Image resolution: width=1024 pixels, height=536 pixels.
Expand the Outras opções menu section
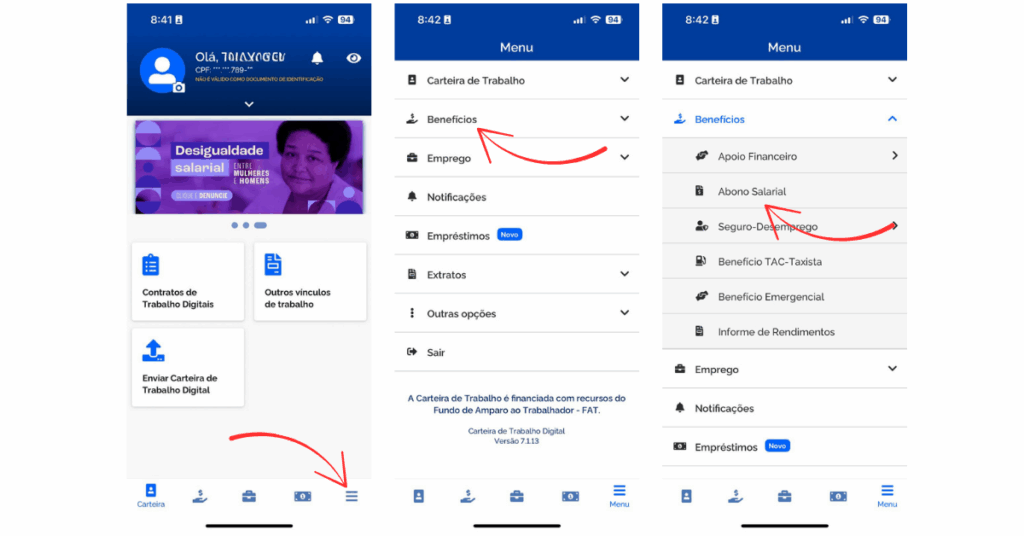(515, 313)
